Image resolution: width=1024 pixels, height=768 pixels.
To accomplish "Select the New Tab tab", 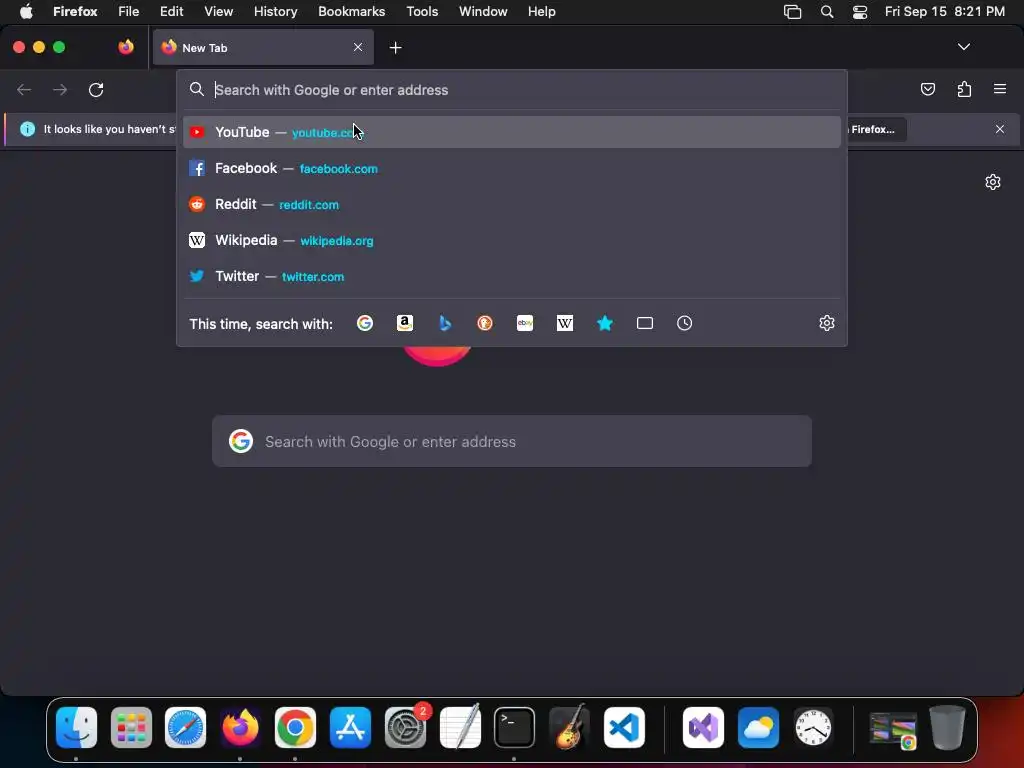I will point(263,47).
